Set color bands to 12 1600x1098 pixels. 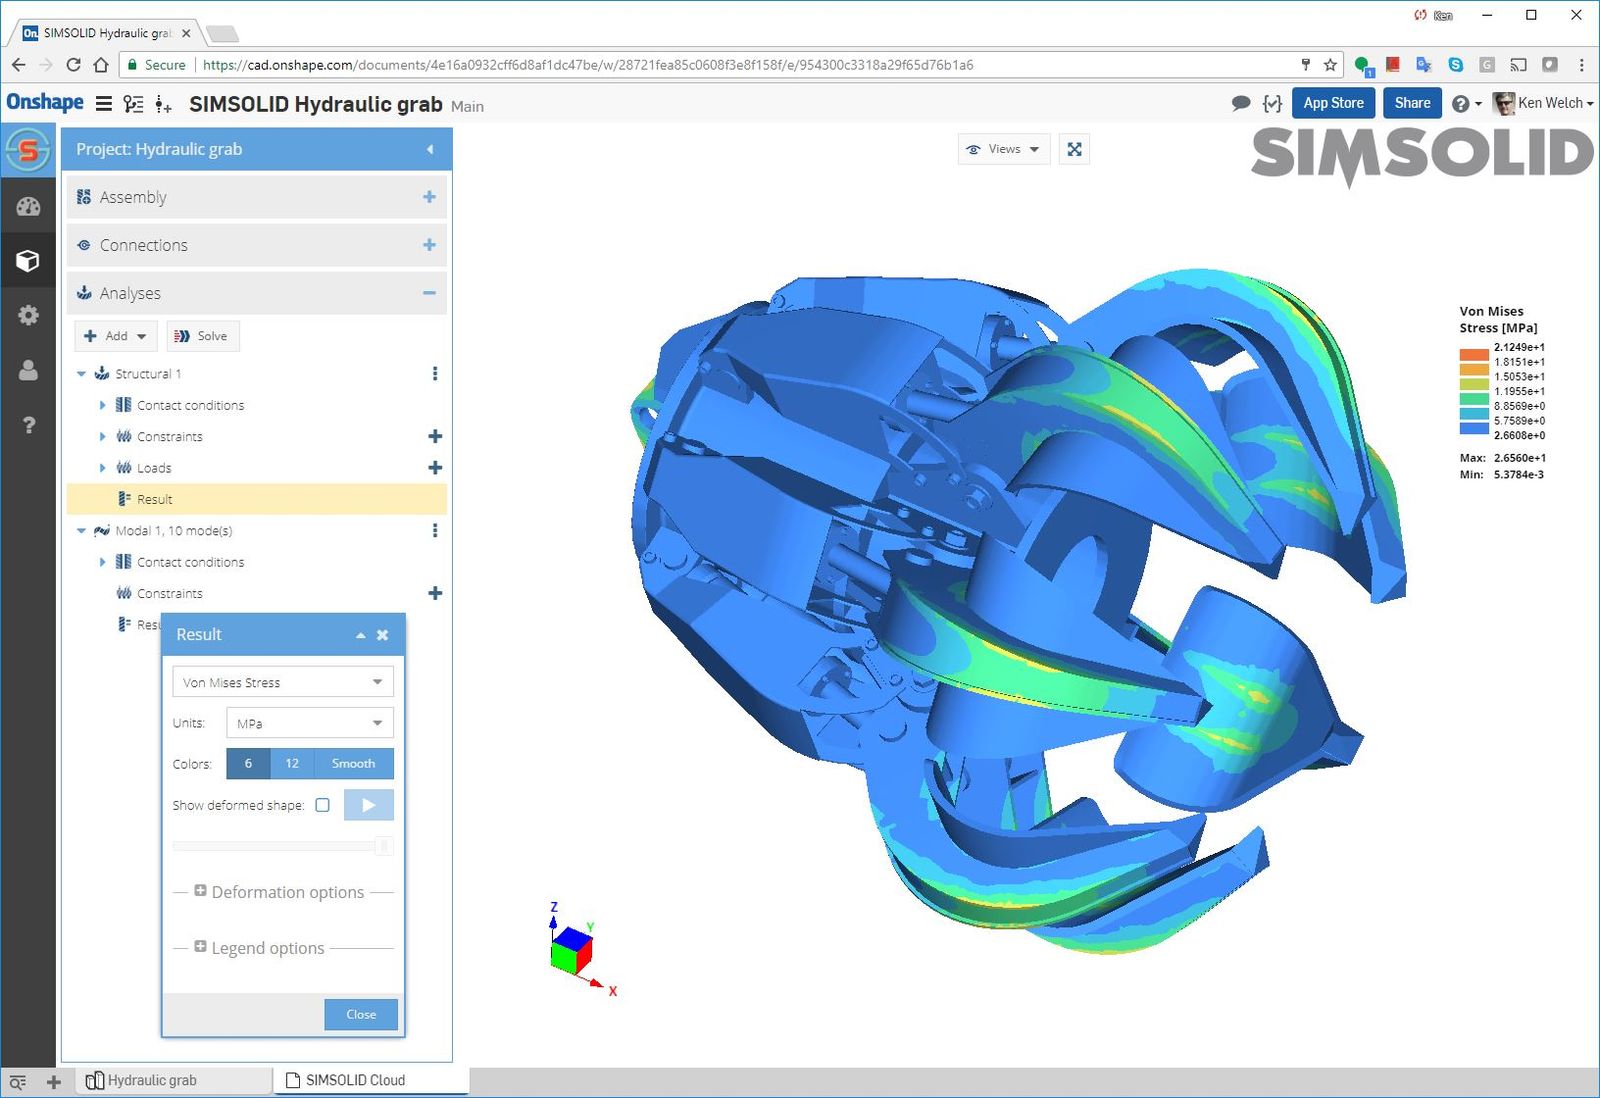[x=292, y=763]
